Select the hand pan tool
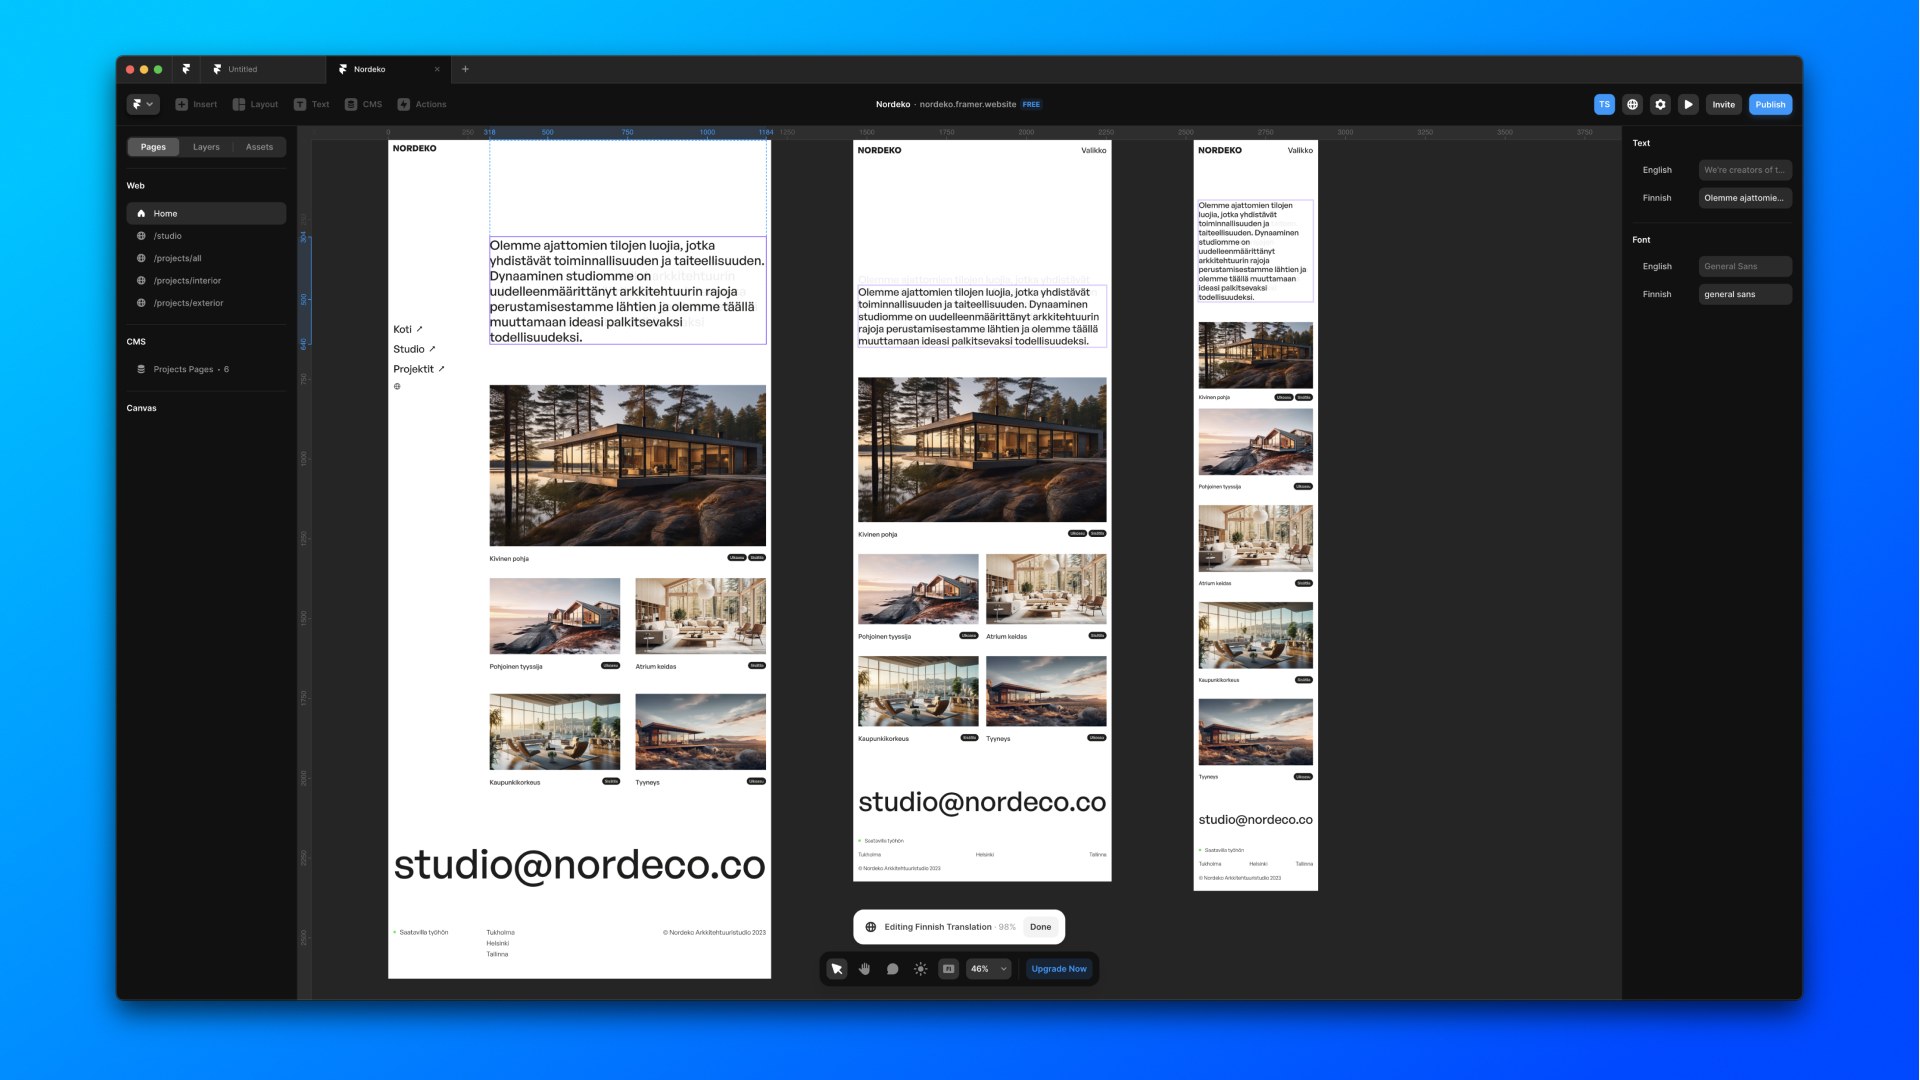The image size is (1920, 1080). pyautogui.click(x=865, y=969)
